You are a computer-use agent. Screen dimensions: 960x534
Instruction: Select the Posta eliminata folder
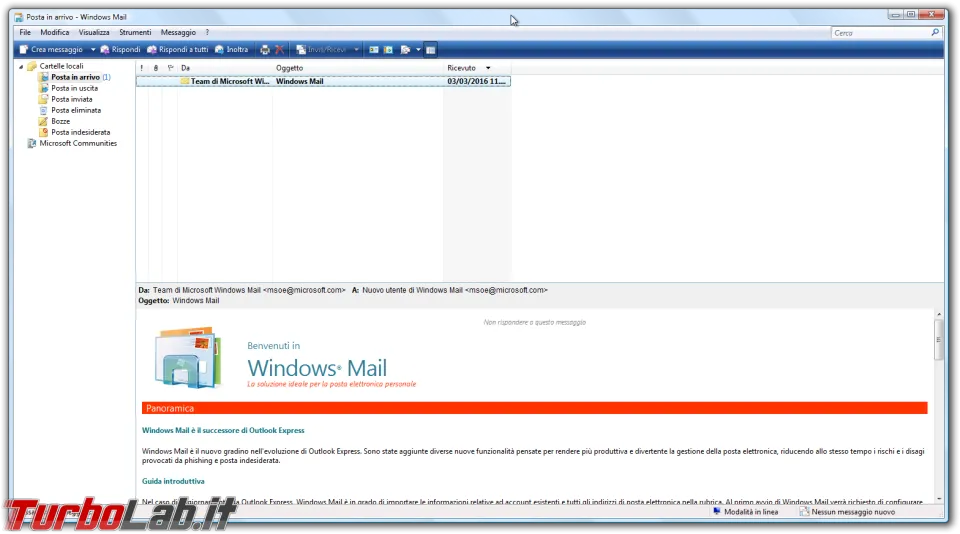pyautogui.click(x=76, y=110)
